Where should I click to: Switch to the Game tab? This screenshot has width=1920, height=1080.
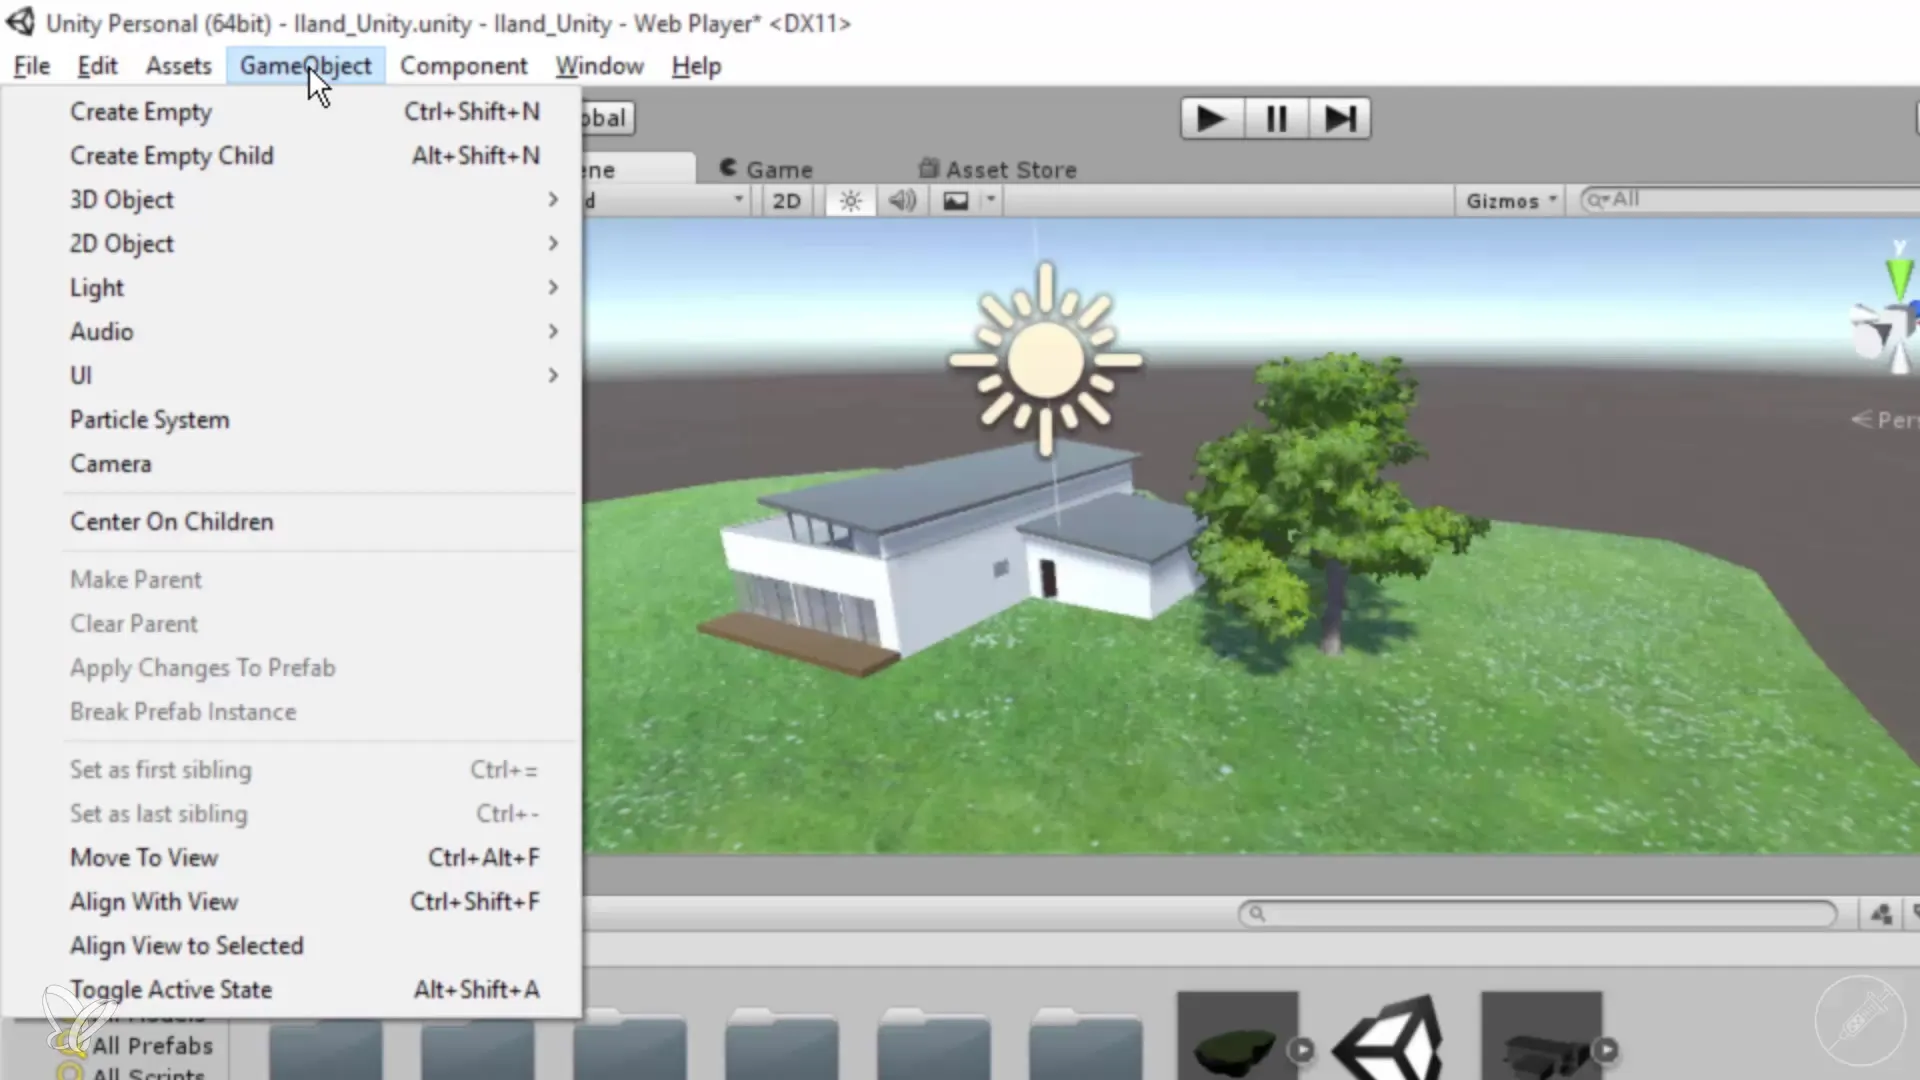pos(767,169)
